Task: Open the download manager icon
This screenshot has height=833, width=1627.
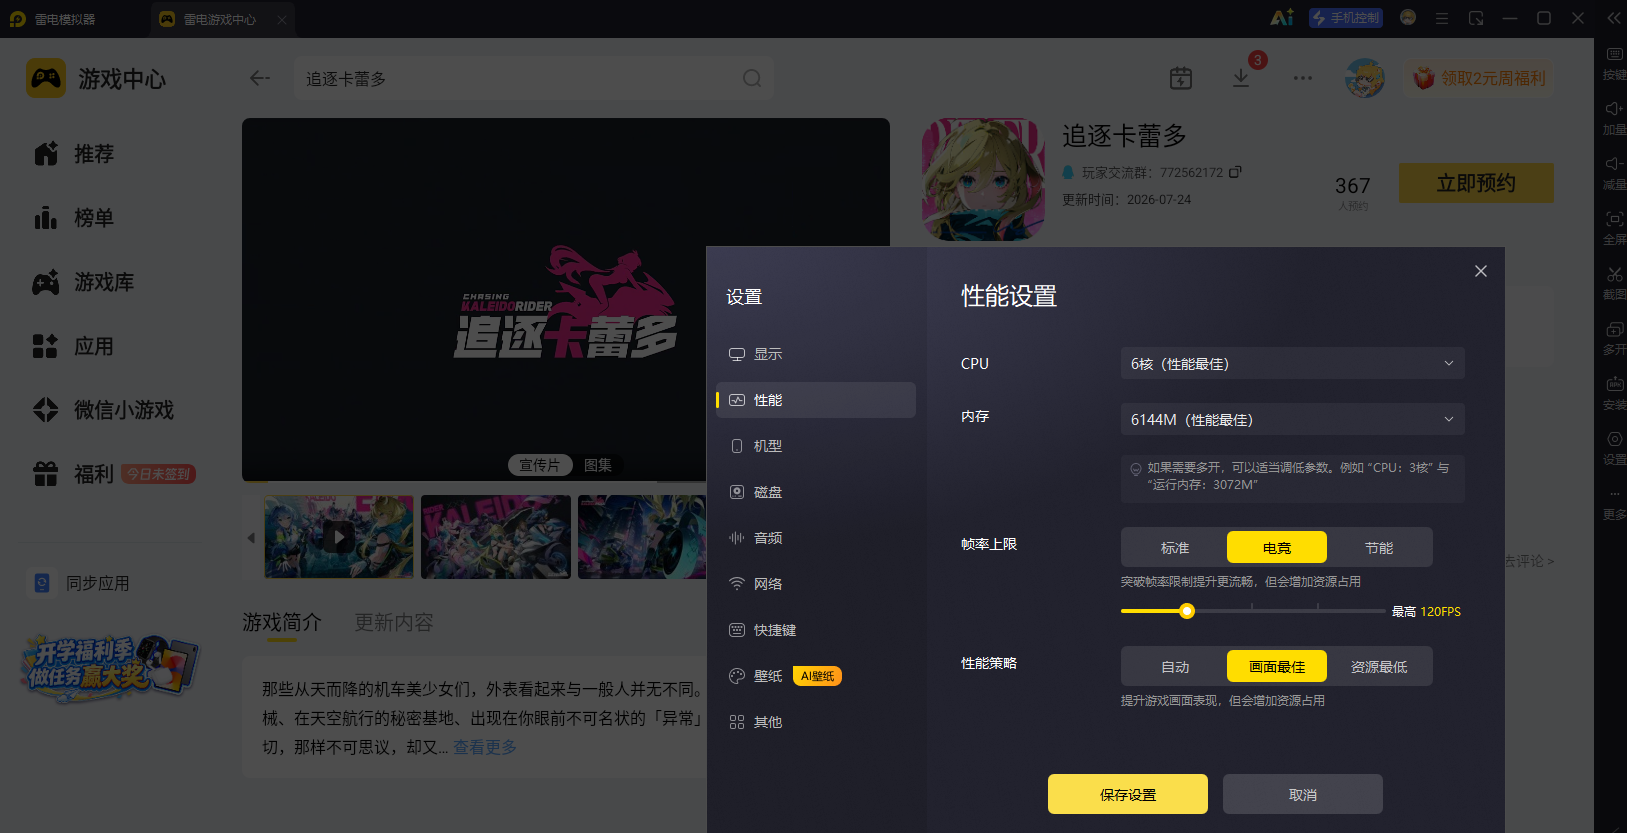Action: coord(1241,78)
